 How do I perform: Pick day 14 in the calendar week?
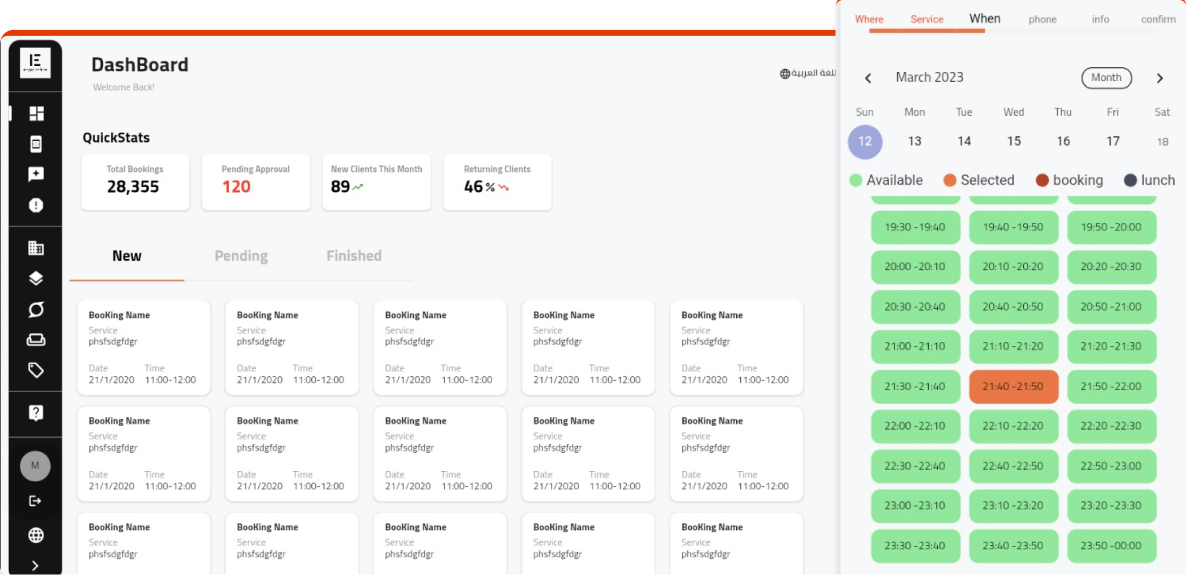tap(964, 142)
